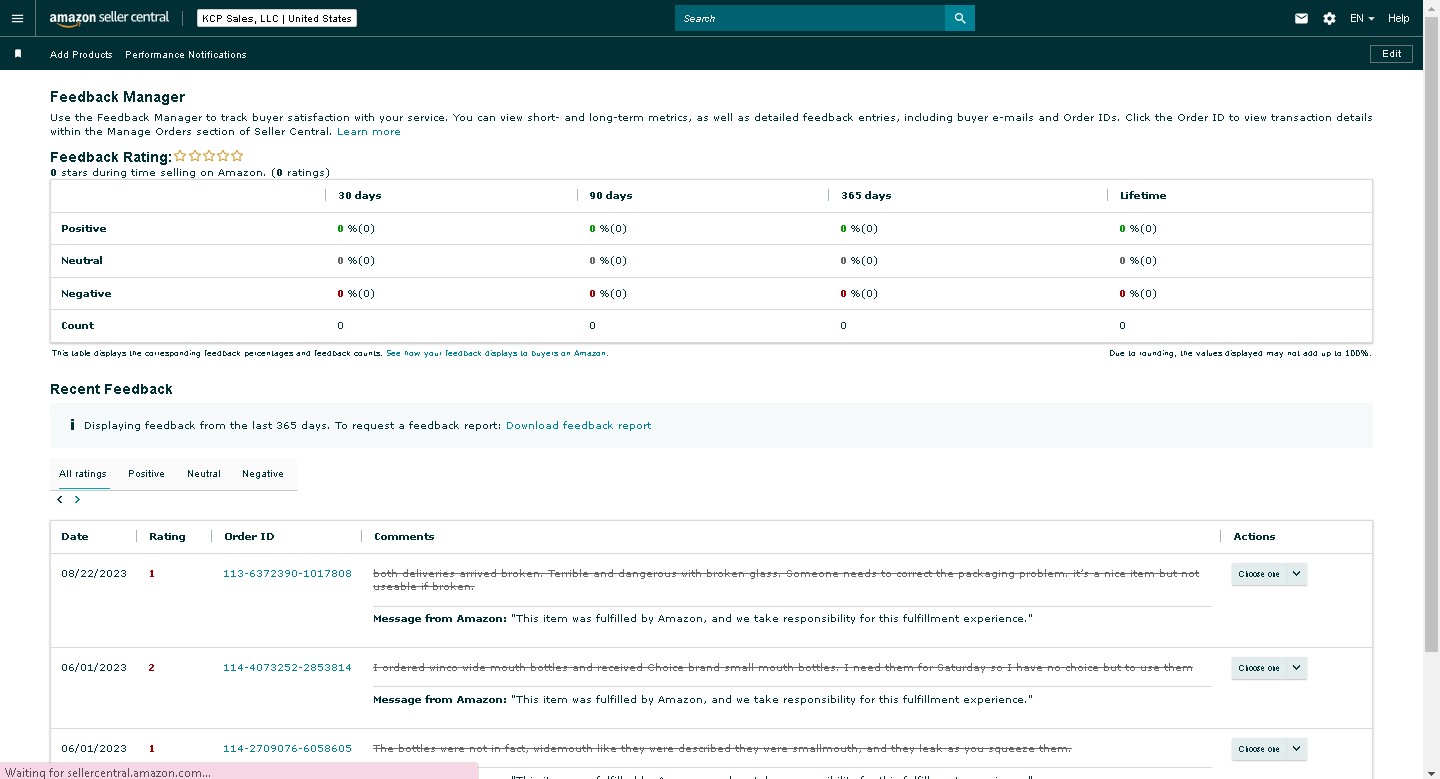Click the search magnifier button
Screen dimensions: 1440x779
[960, 18]
